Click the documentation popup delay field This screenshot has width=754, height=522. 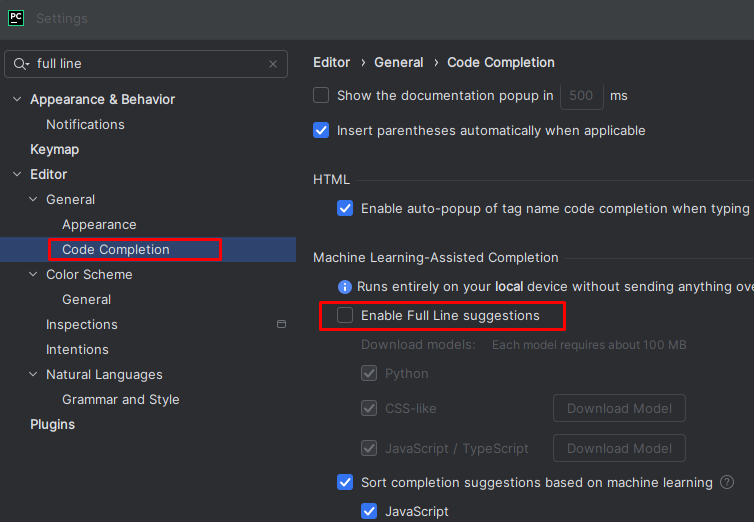tap(581, 96)
